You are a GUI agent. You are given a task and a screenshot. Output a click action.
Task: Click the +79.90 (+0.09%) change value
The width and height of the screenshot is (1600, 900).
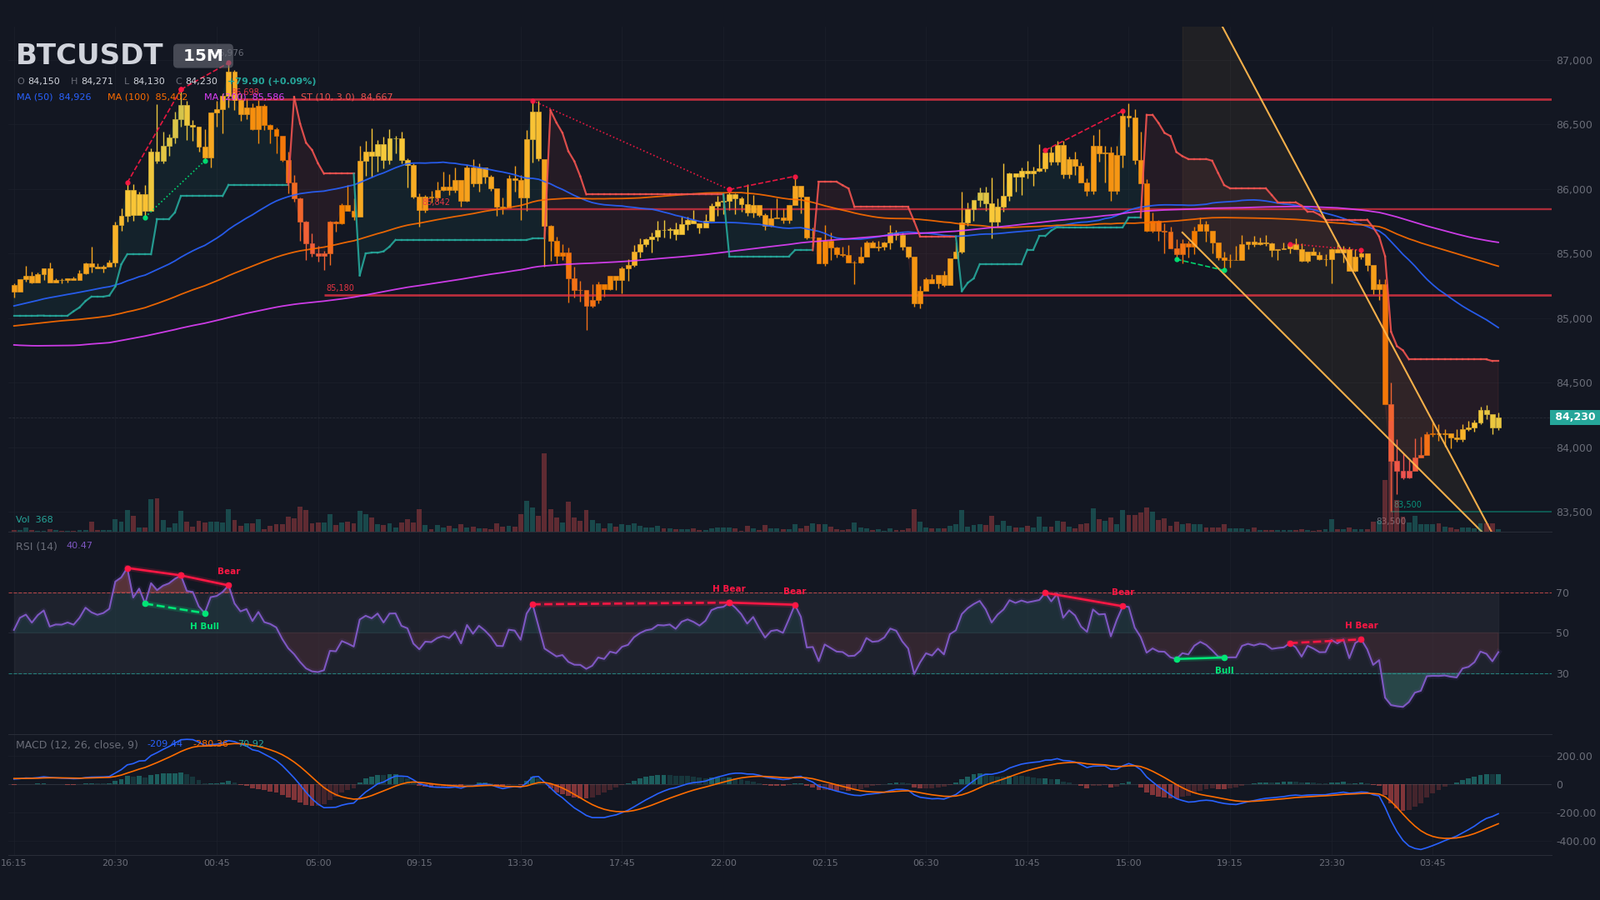(274, 81)
